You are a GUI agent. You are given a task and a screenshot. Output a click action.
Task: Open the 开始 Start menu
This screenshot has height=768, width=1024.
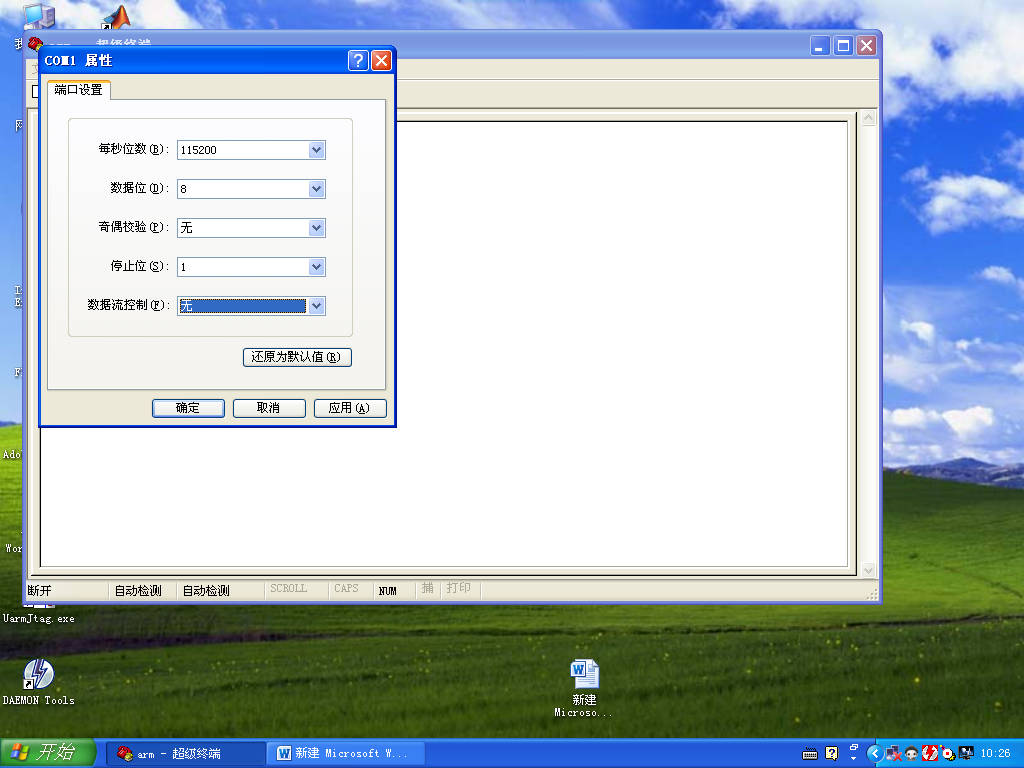click(x=48, y=753)
